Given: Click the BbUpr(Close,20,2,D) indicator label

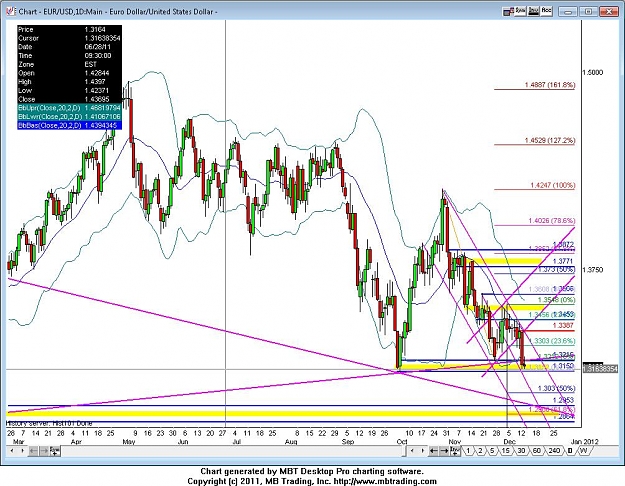Looking at the screenshot, I should [50, 108].
